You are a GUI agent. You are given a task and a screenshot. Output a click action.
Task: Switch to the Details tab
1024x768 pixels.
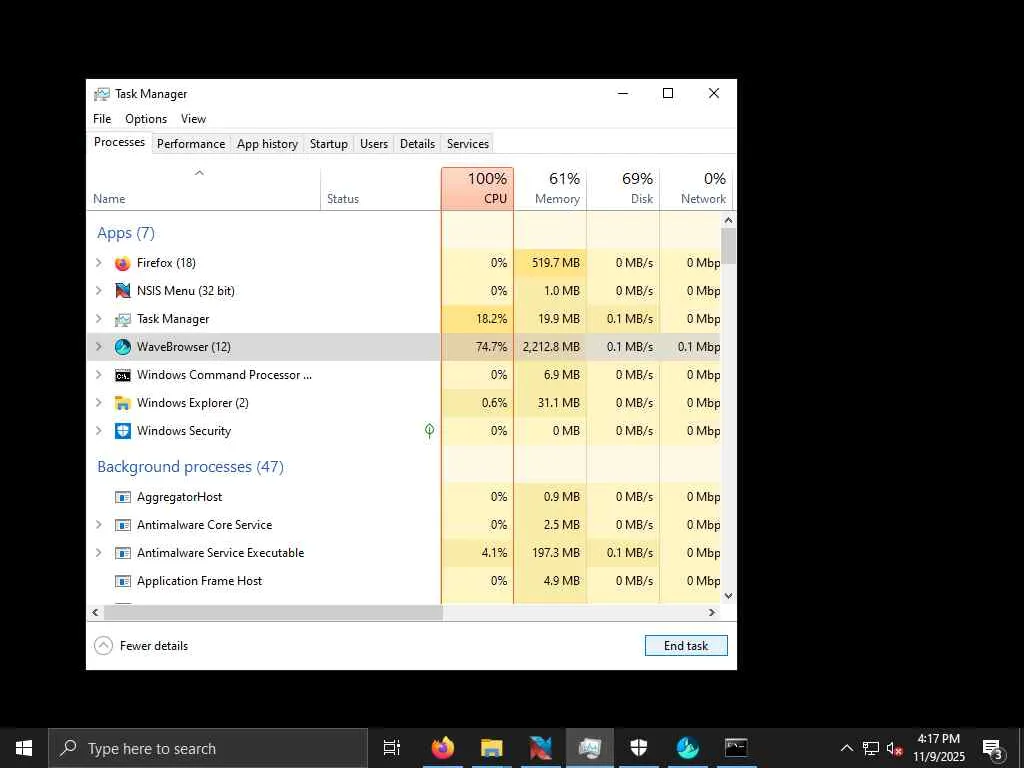[417, 144]
